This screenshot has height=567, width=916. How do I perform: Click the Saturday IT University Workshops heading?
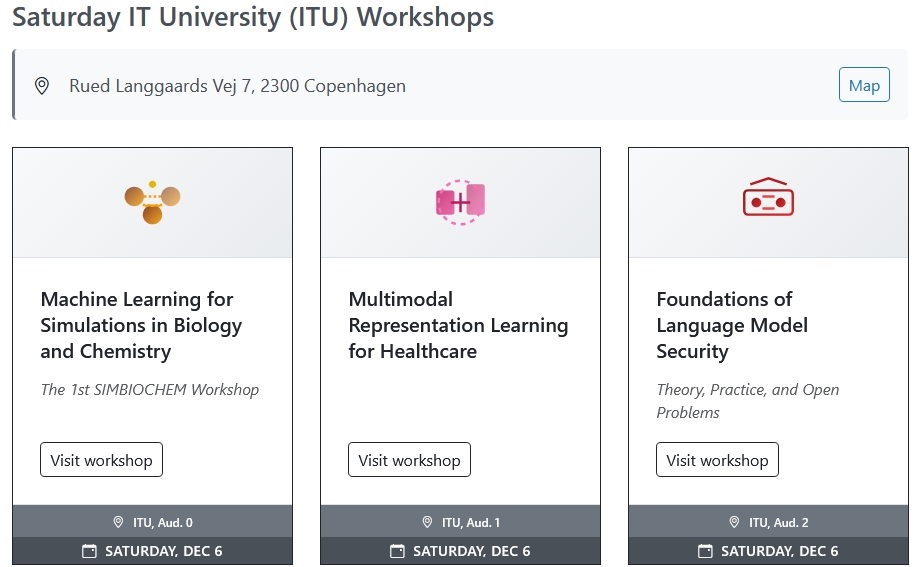[253, 17]
